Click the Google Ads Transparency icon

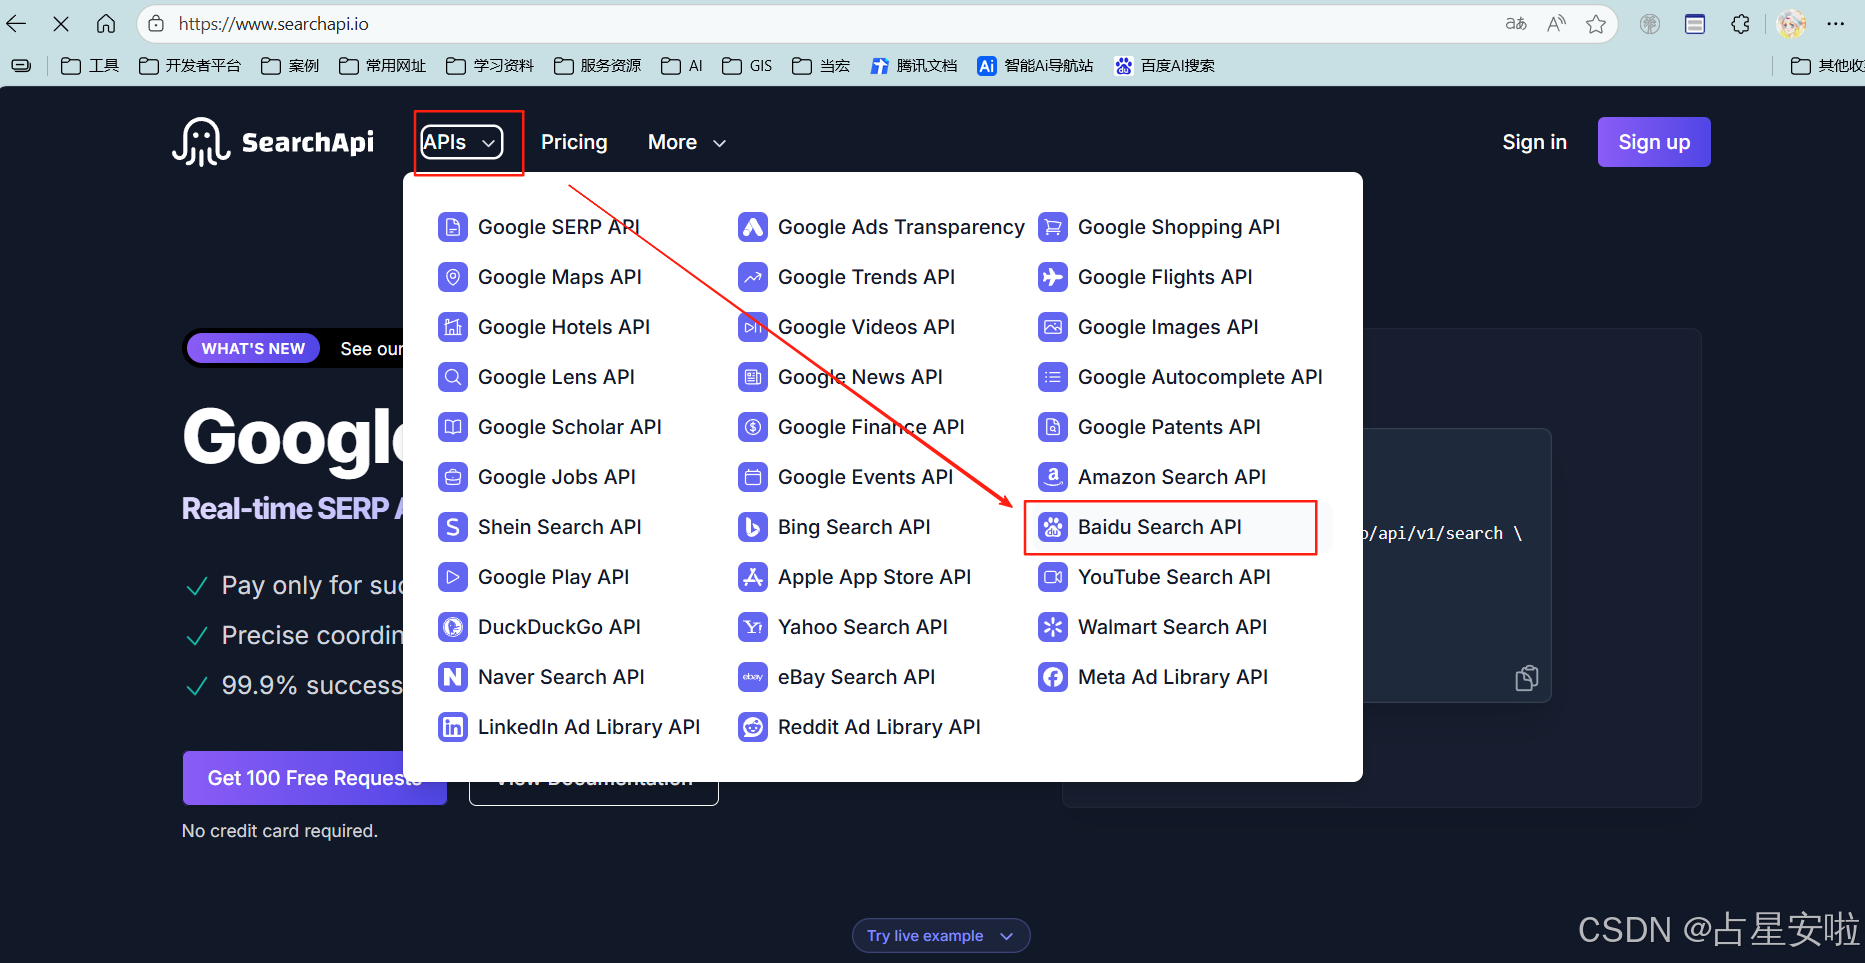(x=753, y=227)
